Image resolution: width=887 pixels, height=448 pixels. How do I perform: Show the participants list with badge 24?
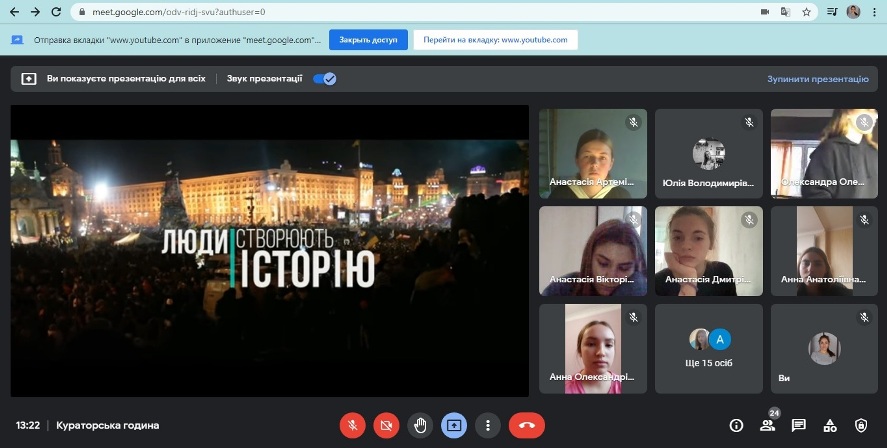tap(768, 425)
